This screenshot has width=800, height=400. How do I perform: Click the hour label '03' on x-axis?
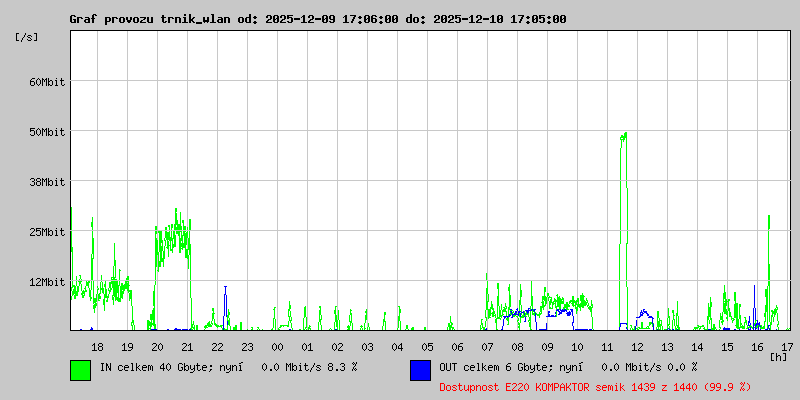pyautogui.click(x=367, y=347)
